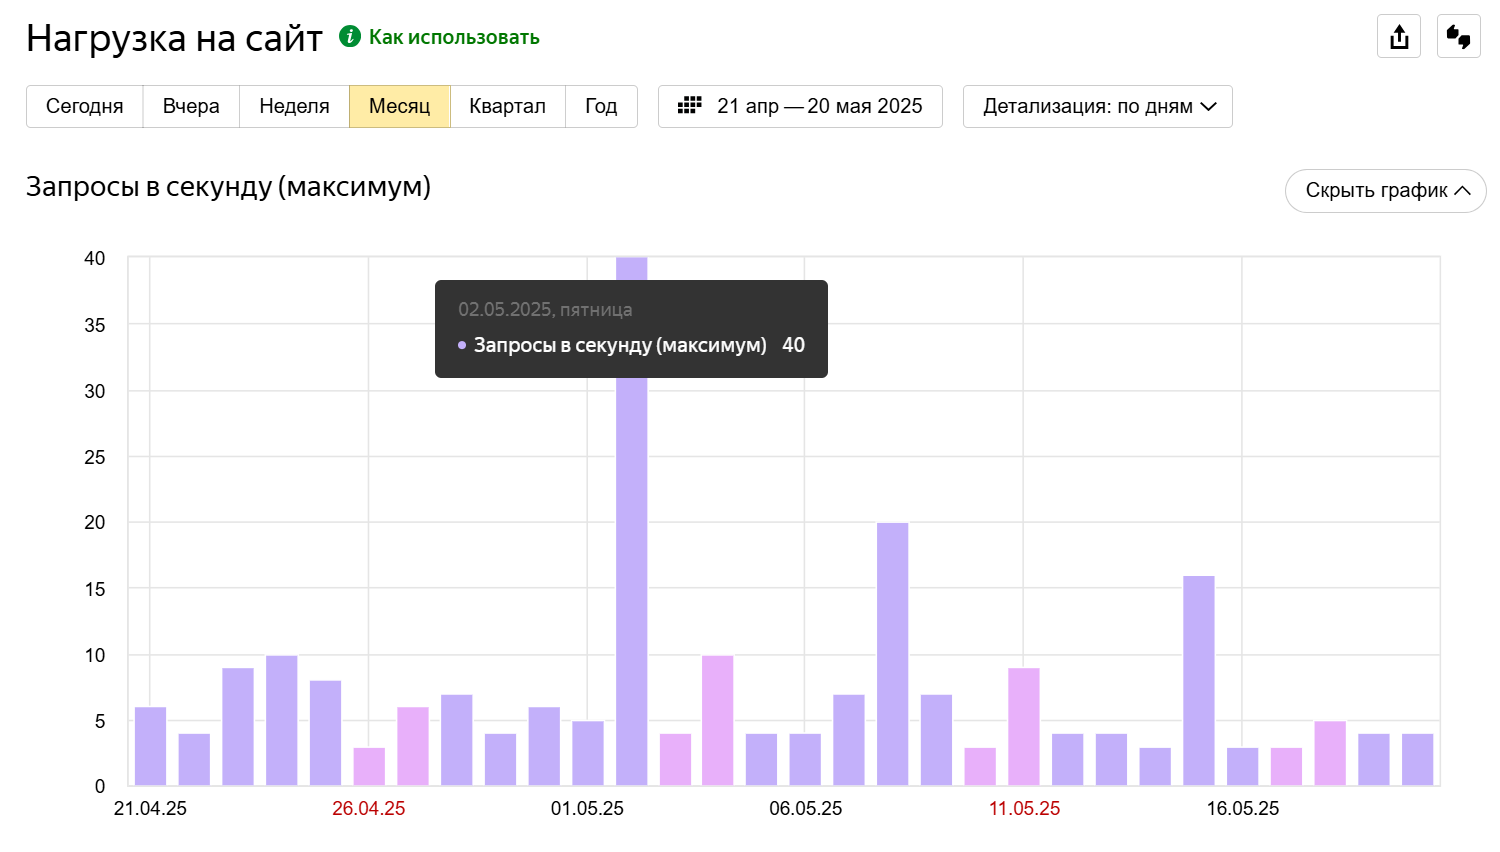Expand 'Детализация: по дням' dropdown
The width and height of the screenshot is (1500, 852).
pyautogui.click(x=1097, y=106)
